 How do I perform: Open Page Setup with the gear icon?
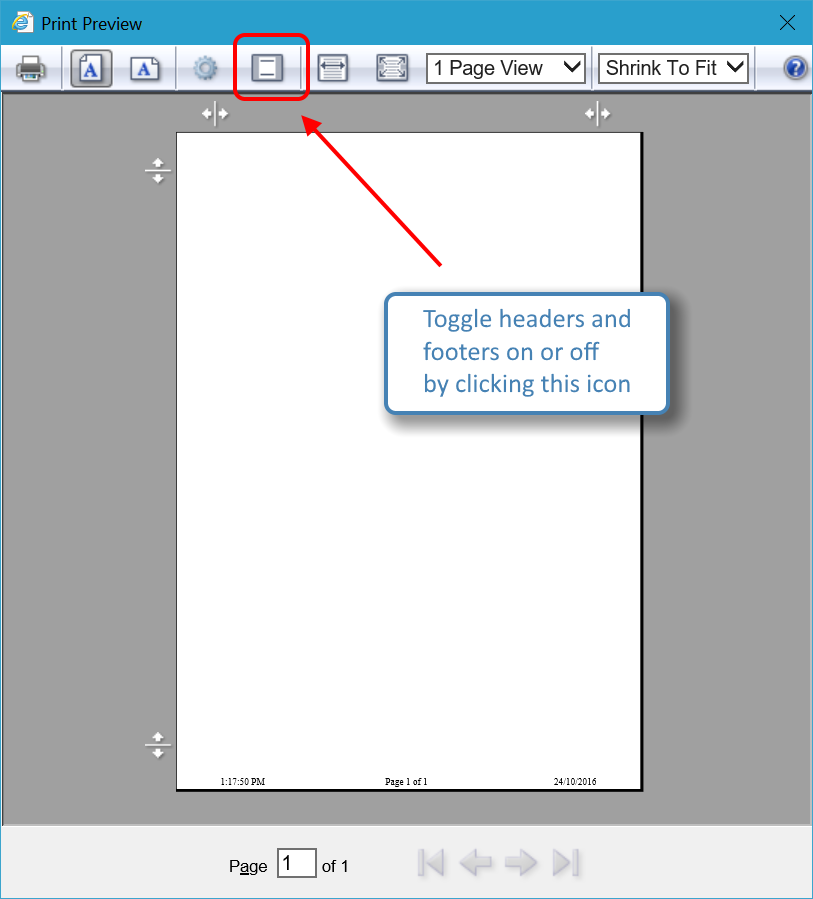point(204,67)
